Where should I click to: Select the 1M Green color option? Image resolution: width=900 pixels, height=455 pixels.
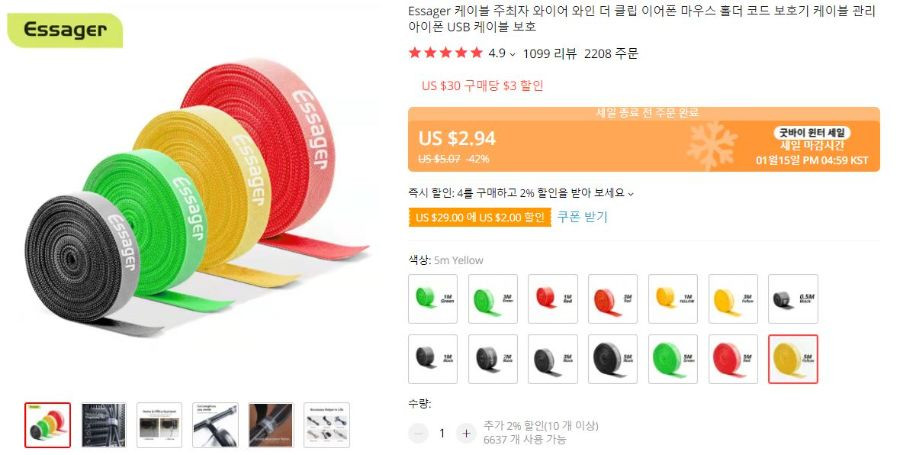pos(433,299)
